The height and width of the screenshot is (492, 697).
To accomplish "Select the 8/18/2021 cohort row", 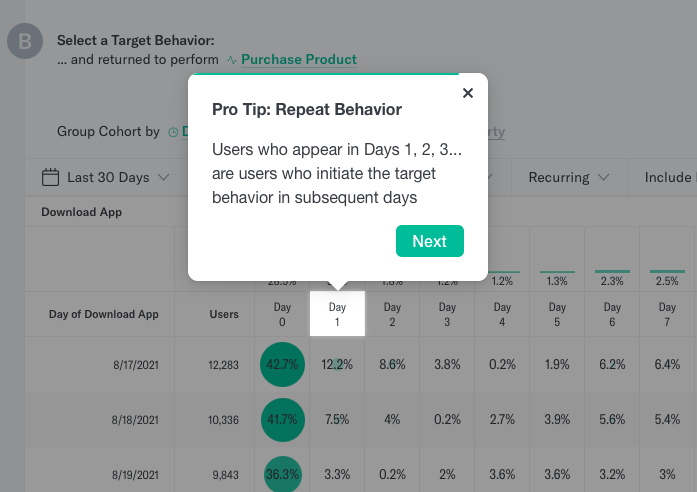I will 361,420.
